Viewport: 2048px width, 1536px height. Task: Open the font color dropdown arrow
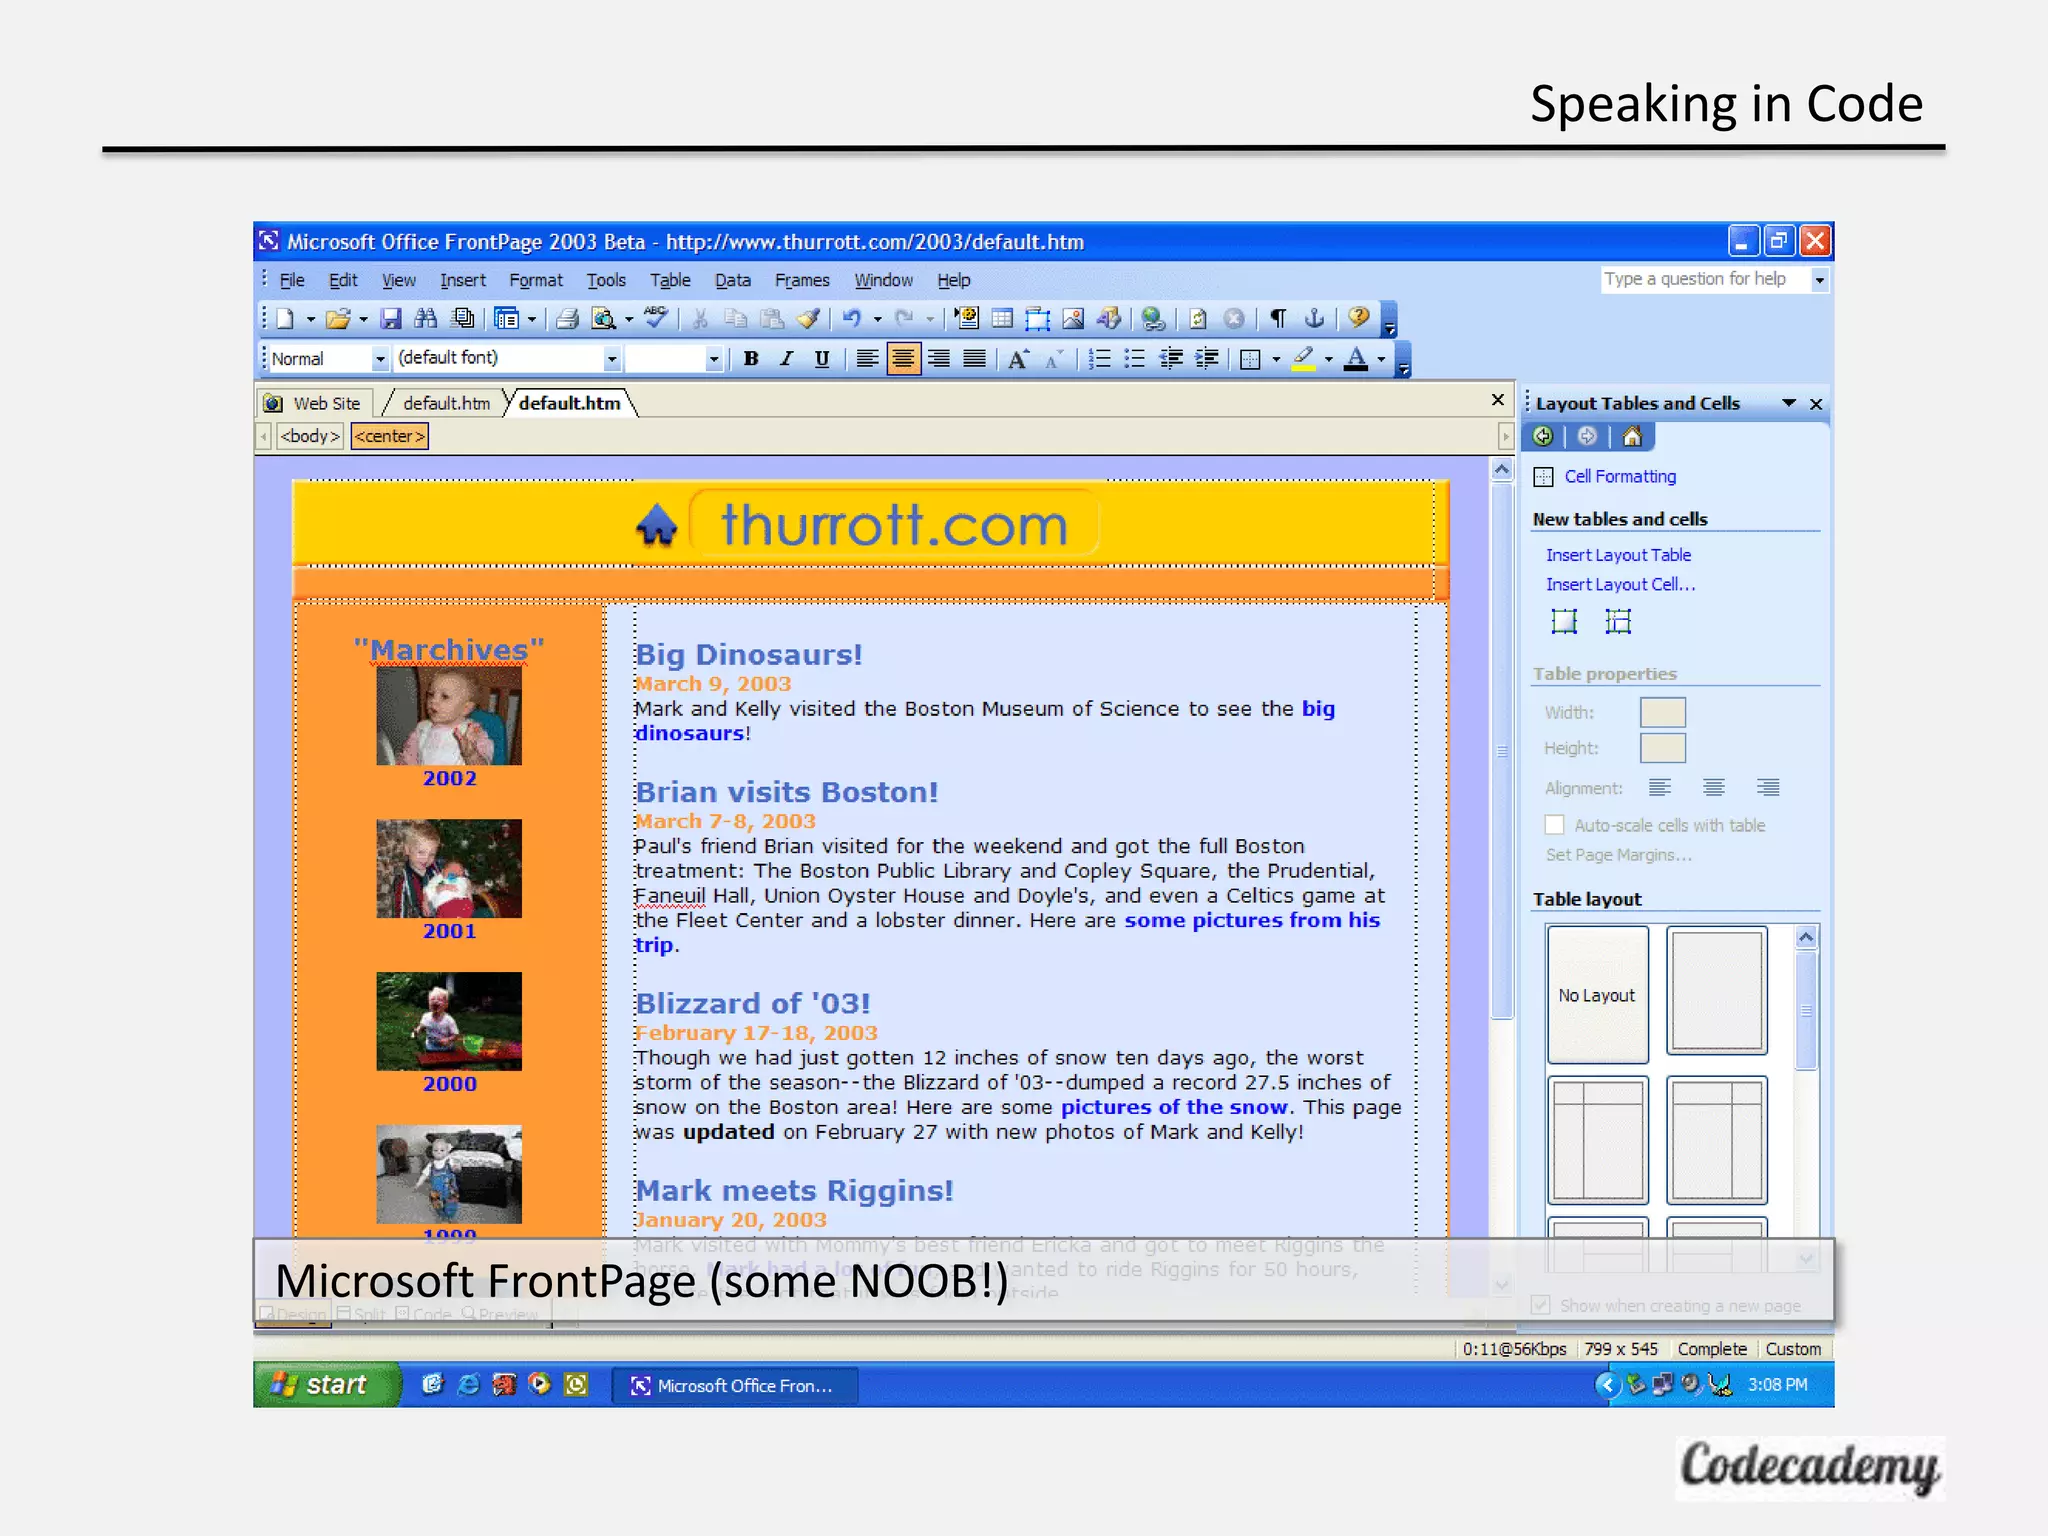(x=1381, y=359)
